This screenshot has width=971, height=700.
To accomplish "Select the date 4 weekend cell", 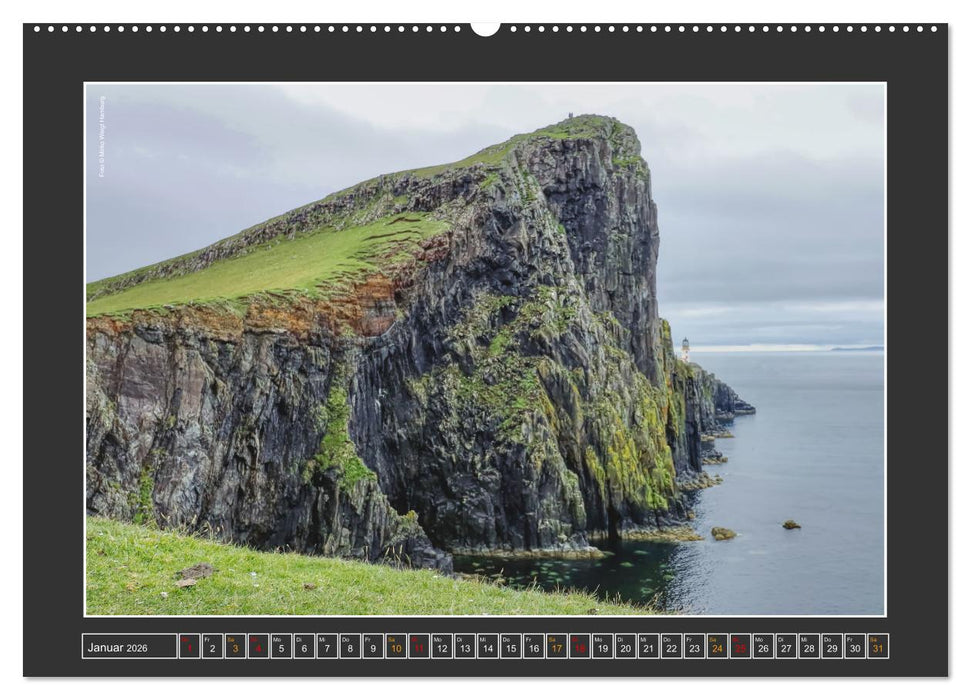I will pos(256,650).
